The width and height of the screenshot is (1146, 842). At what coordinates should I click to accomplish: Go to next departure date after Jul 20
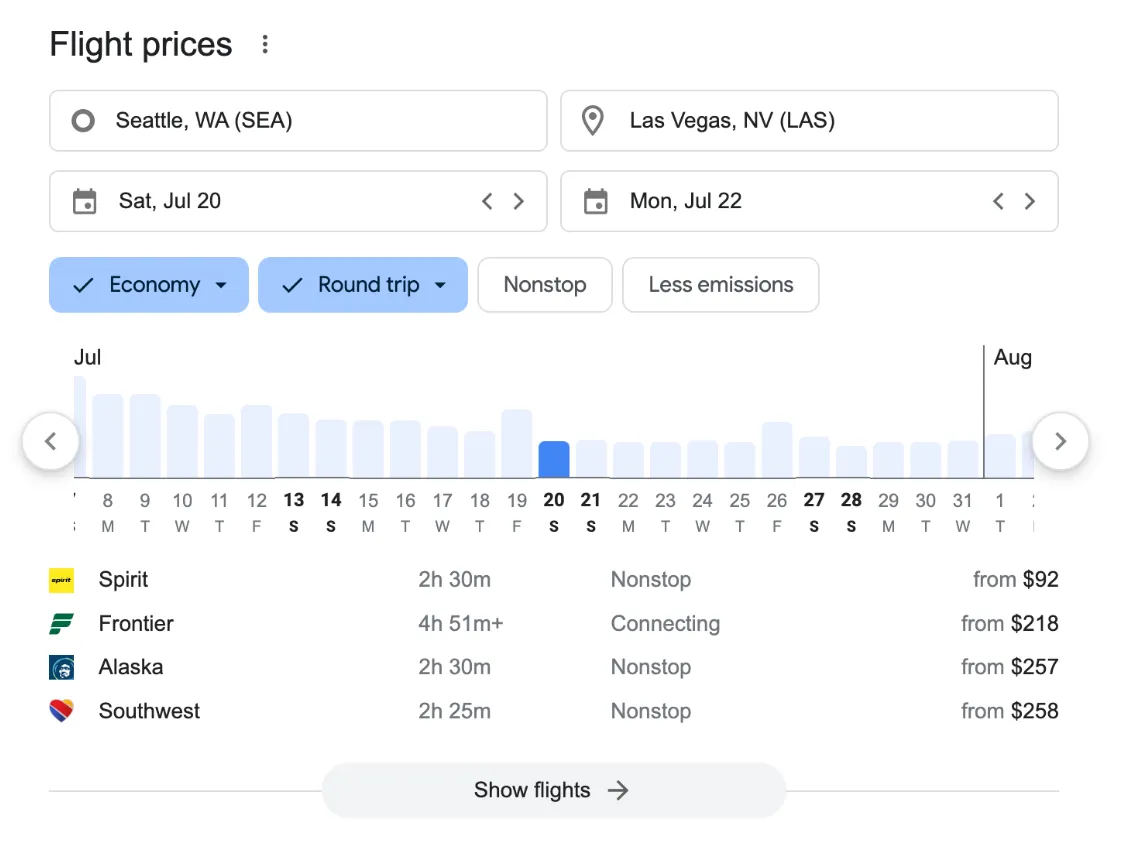pos(518,201)
